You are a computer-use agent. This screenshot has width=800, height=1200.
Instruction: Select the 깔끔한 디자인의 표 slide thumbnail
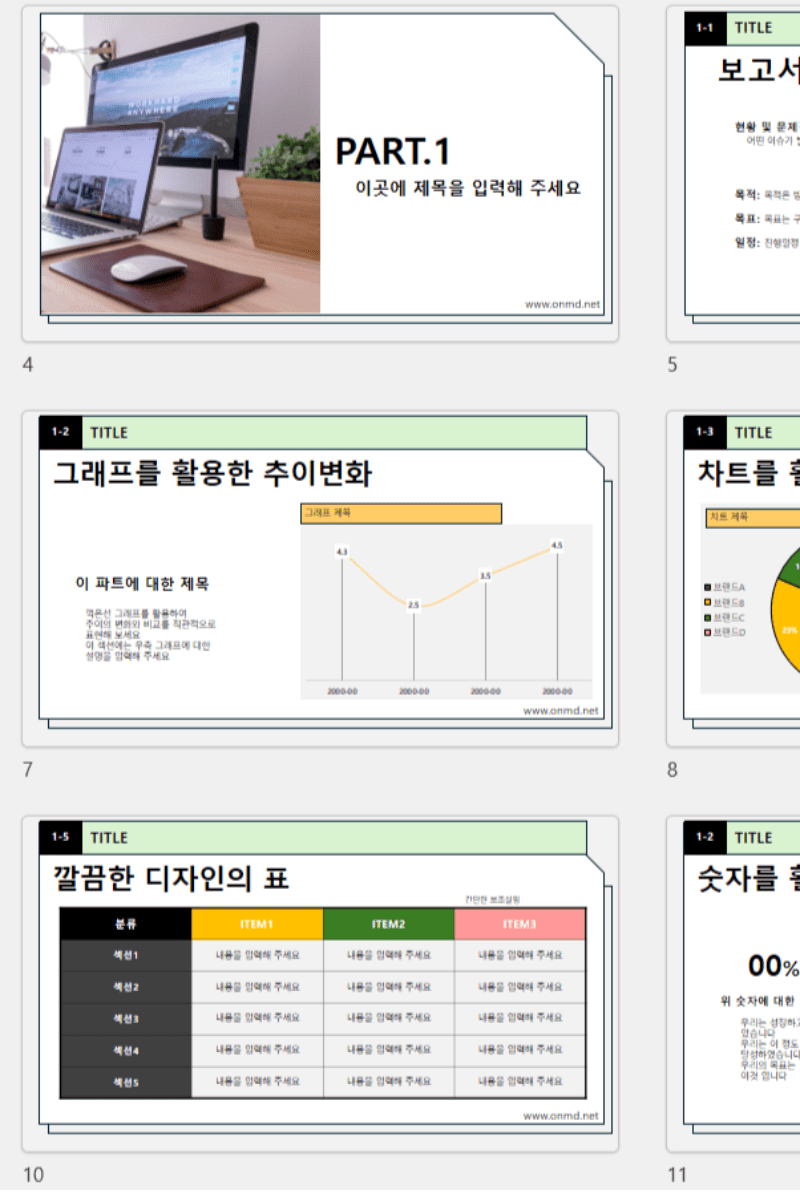(320, 984)
